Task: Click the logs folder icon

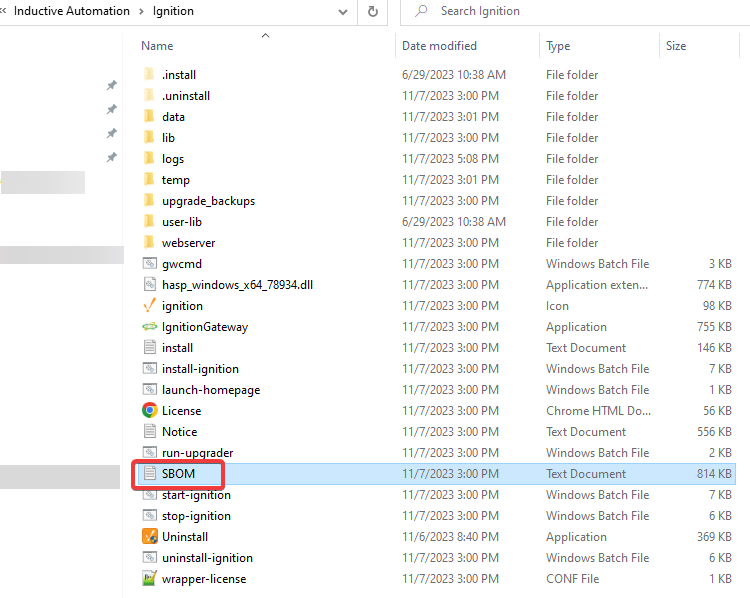Action: click(x=149, y=158)
